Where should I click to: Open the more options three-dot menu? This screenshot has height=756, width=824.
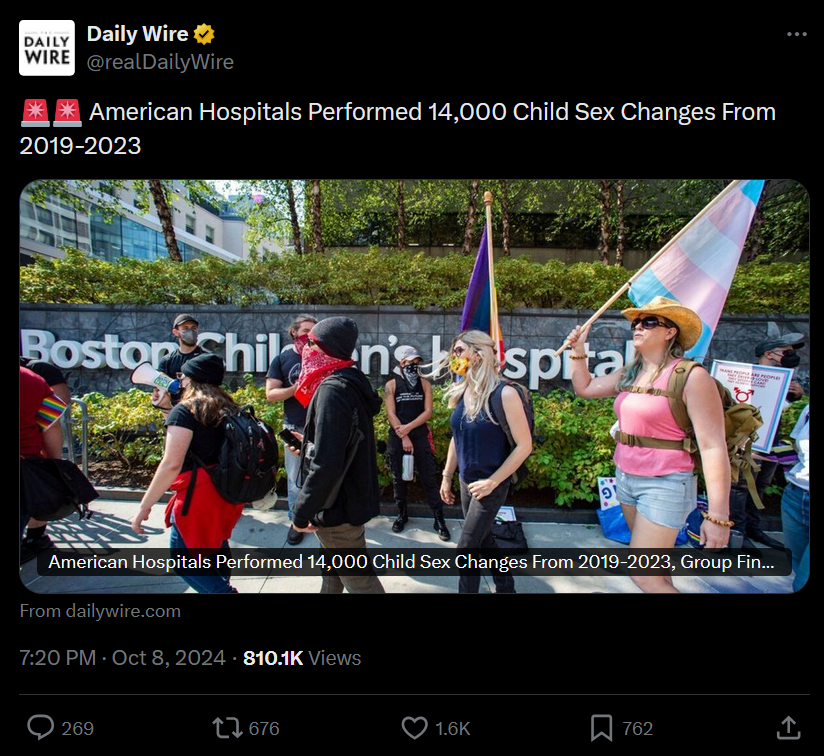(797, 34)
